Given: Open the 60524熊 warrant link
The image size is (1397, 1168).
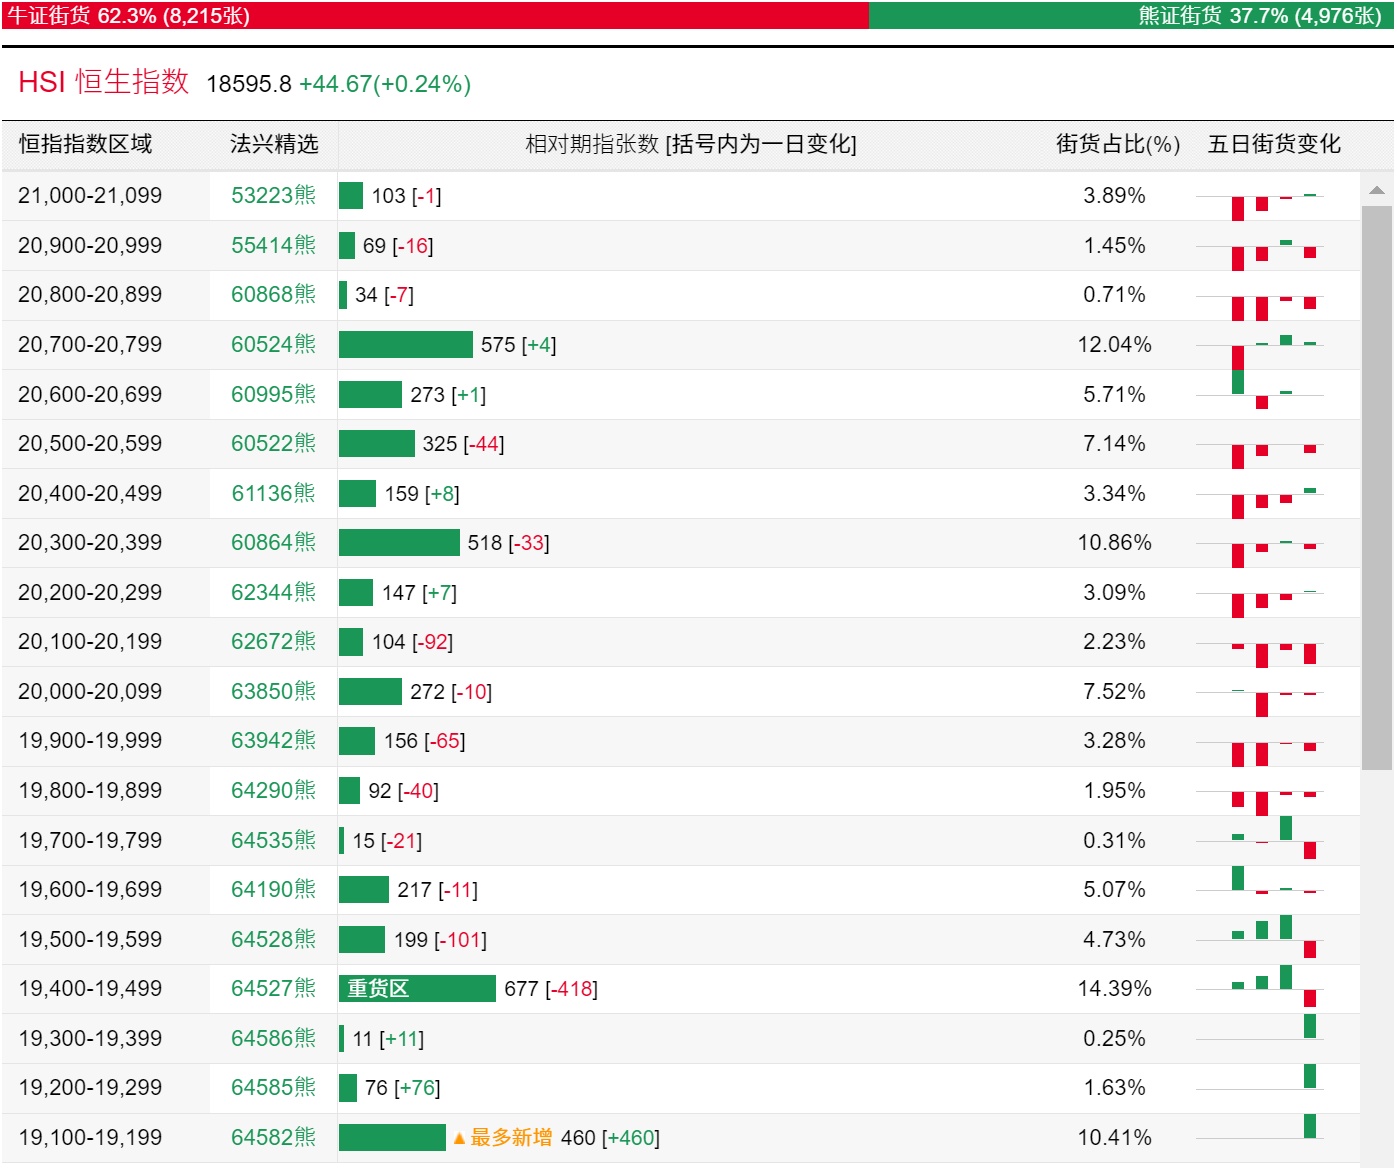Looking at the screenshot, I should [273, 345].
